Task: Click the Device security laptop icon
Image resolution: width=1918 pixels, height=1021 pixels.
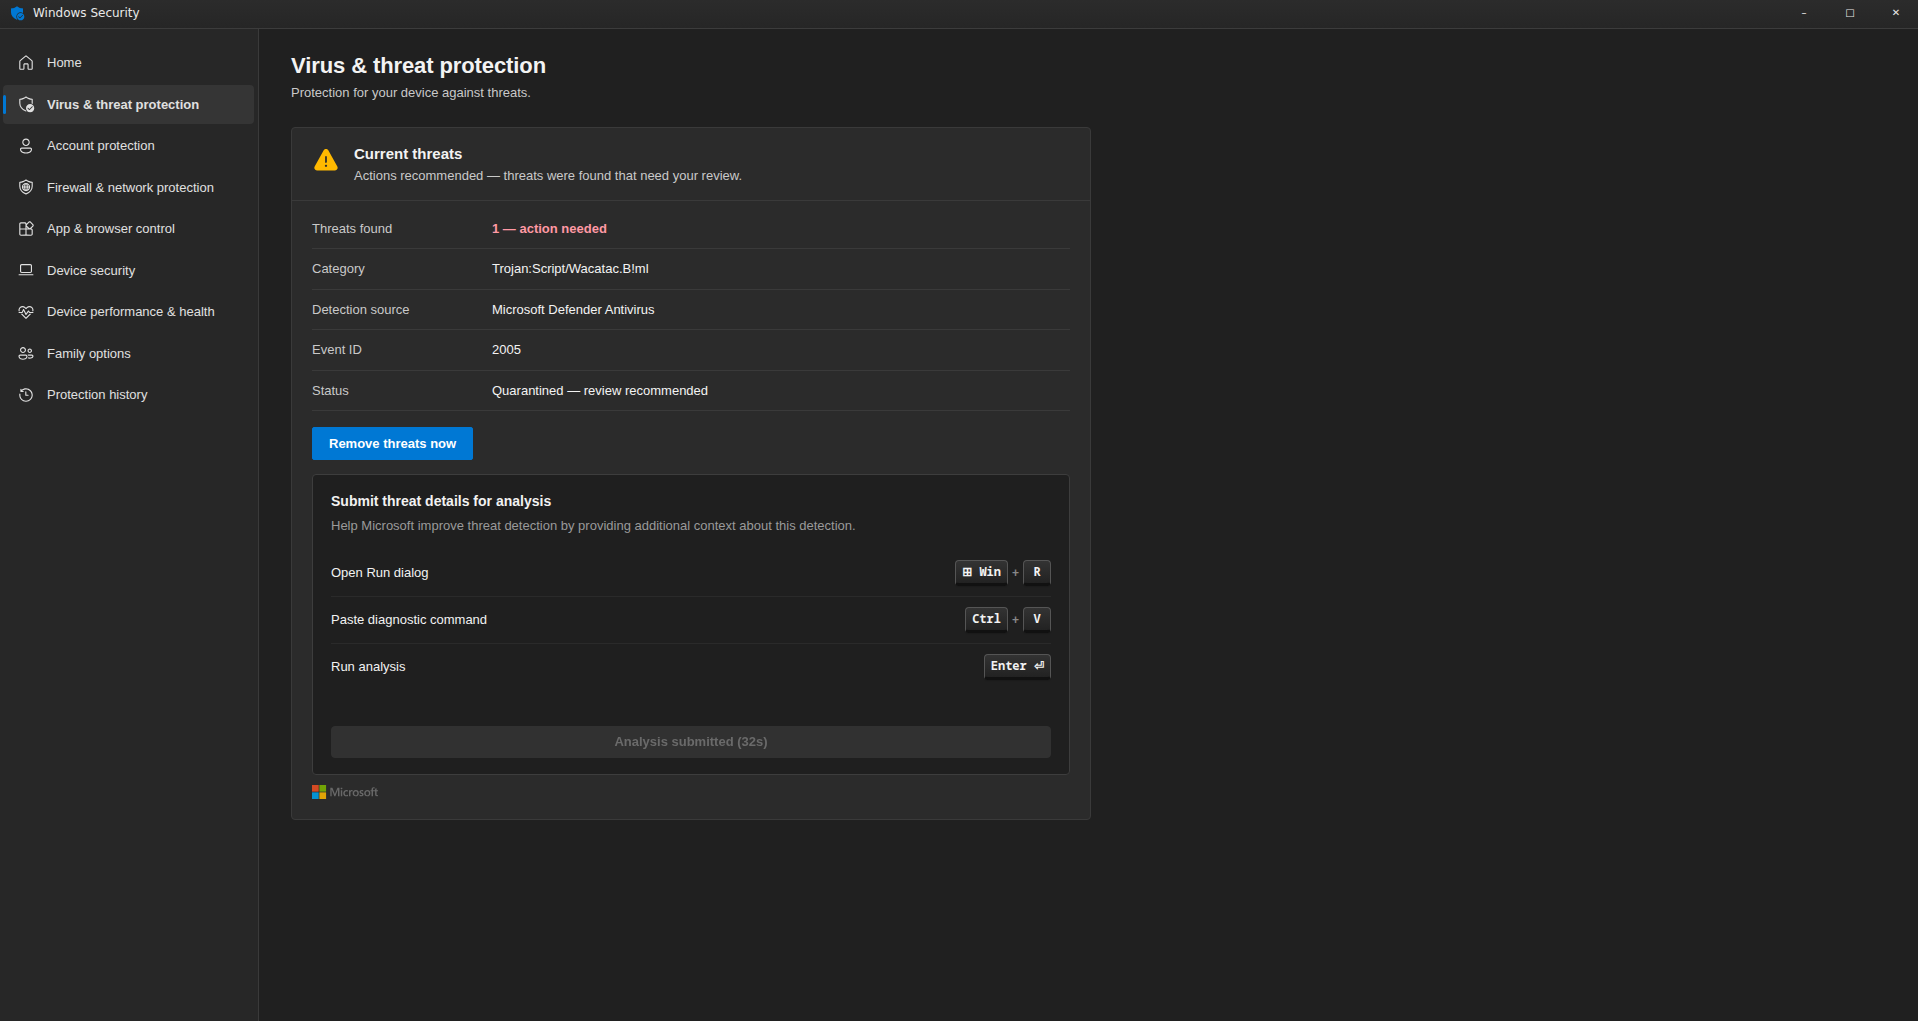Action: point(26,271)
